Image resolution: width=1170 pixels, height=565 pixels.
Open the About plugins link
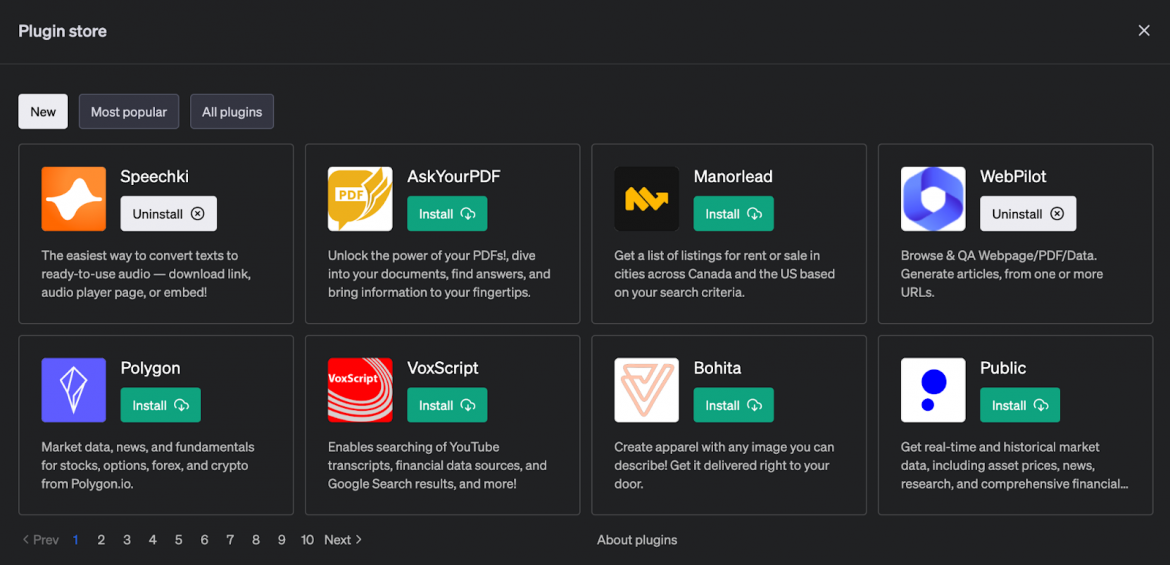pos(637,540)
